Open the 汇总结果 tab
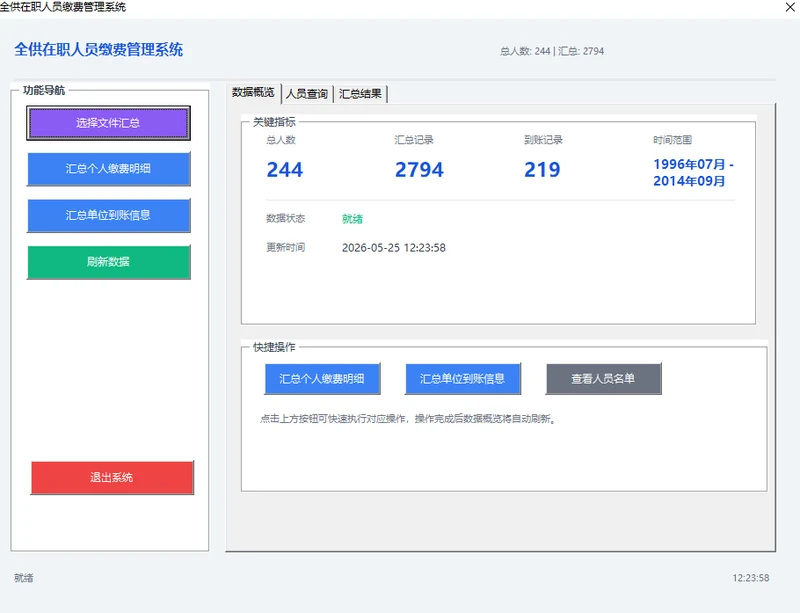Image resolution: width=800 pixels, height=613 pixels. pos(360,94)
